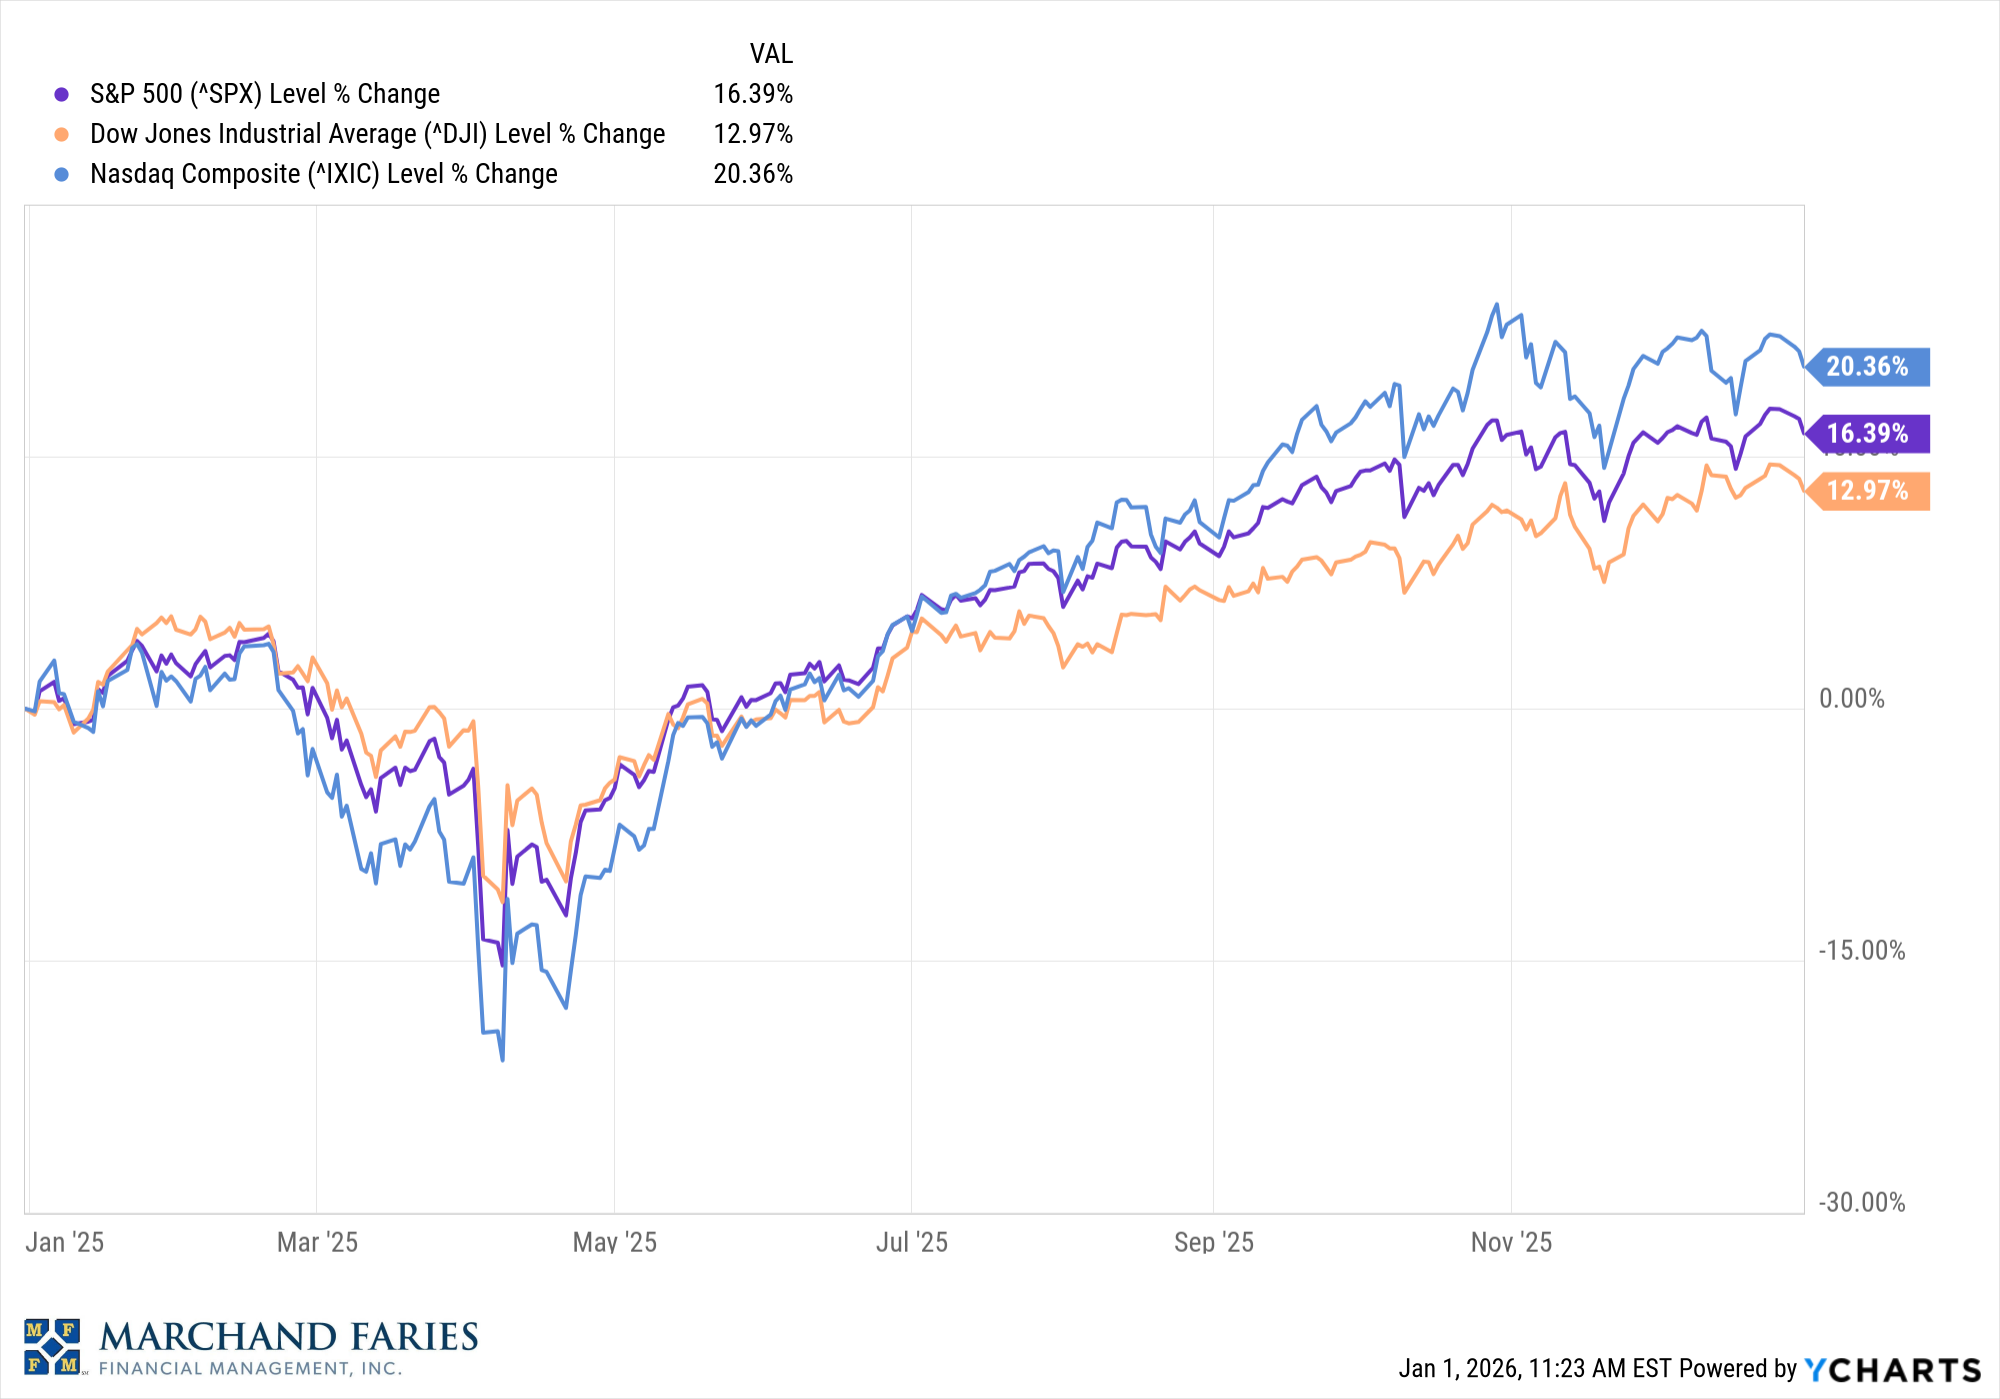Screen dimensions: 2000x1399
Task: Click the Jan '25 x-axis label
Action: (x=65, y=1242)
